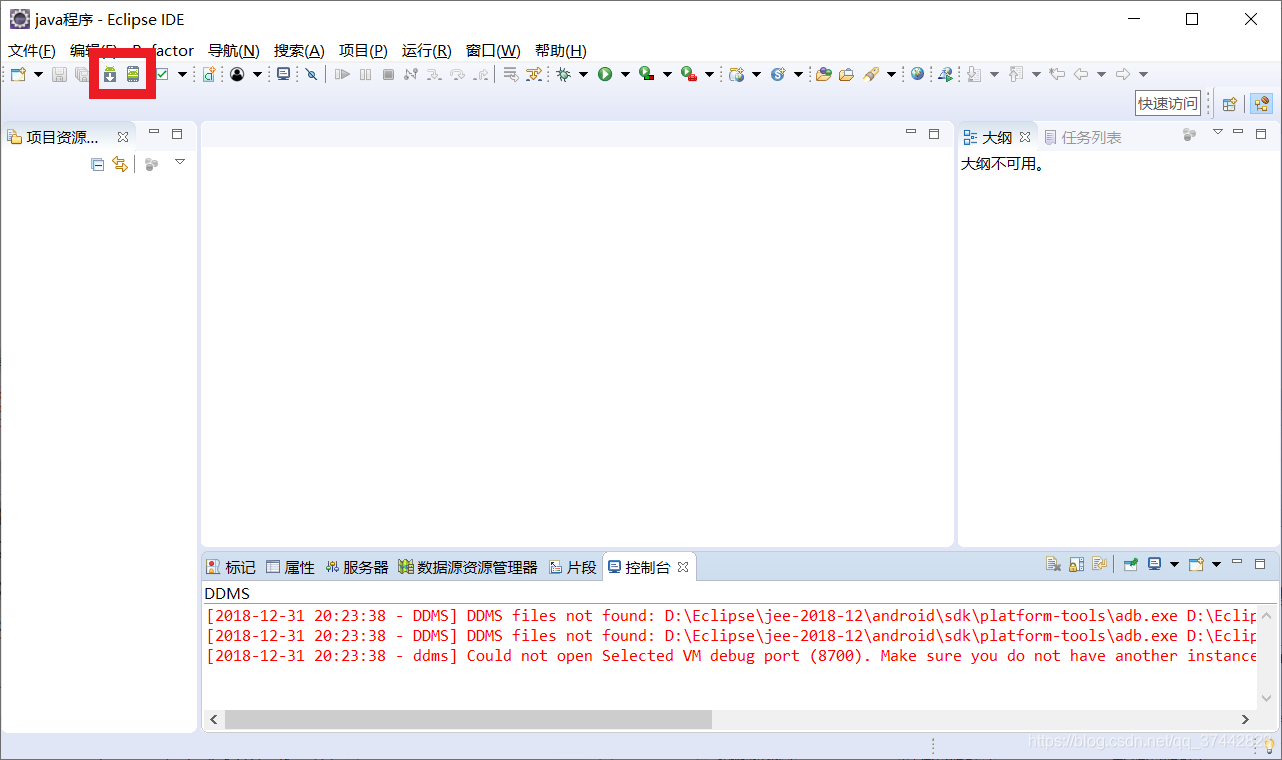
Task: Switch to the 任务列表 tab
Action: coord(1082,137)
